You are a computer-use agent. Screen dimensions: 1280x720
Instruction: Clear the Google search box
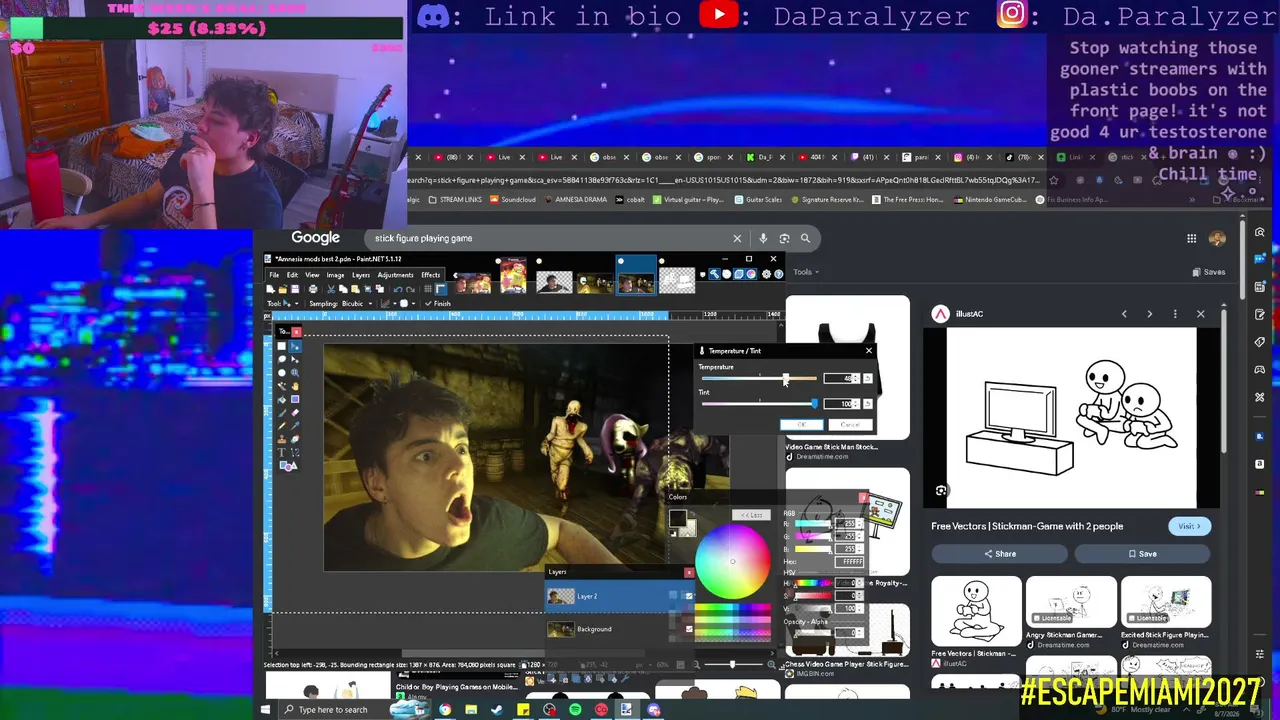click(737, 238)
